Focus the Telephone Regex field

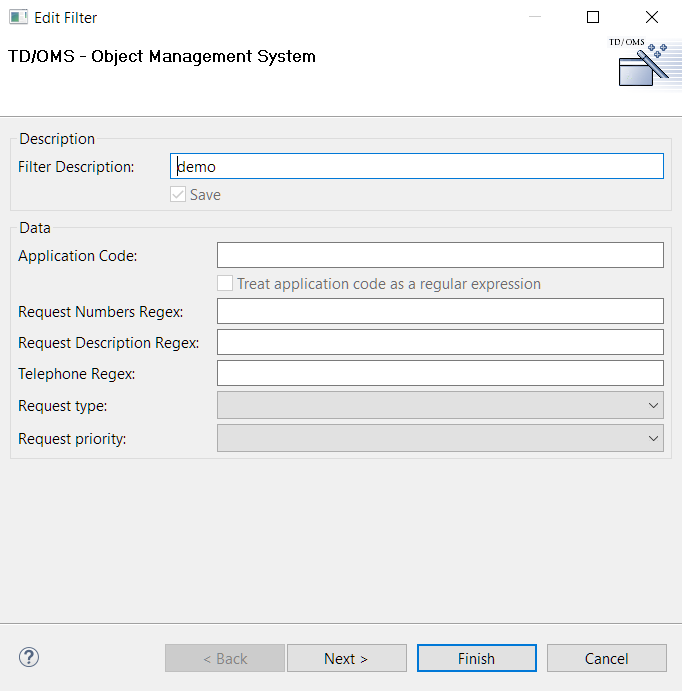click(x=440, y=373)
